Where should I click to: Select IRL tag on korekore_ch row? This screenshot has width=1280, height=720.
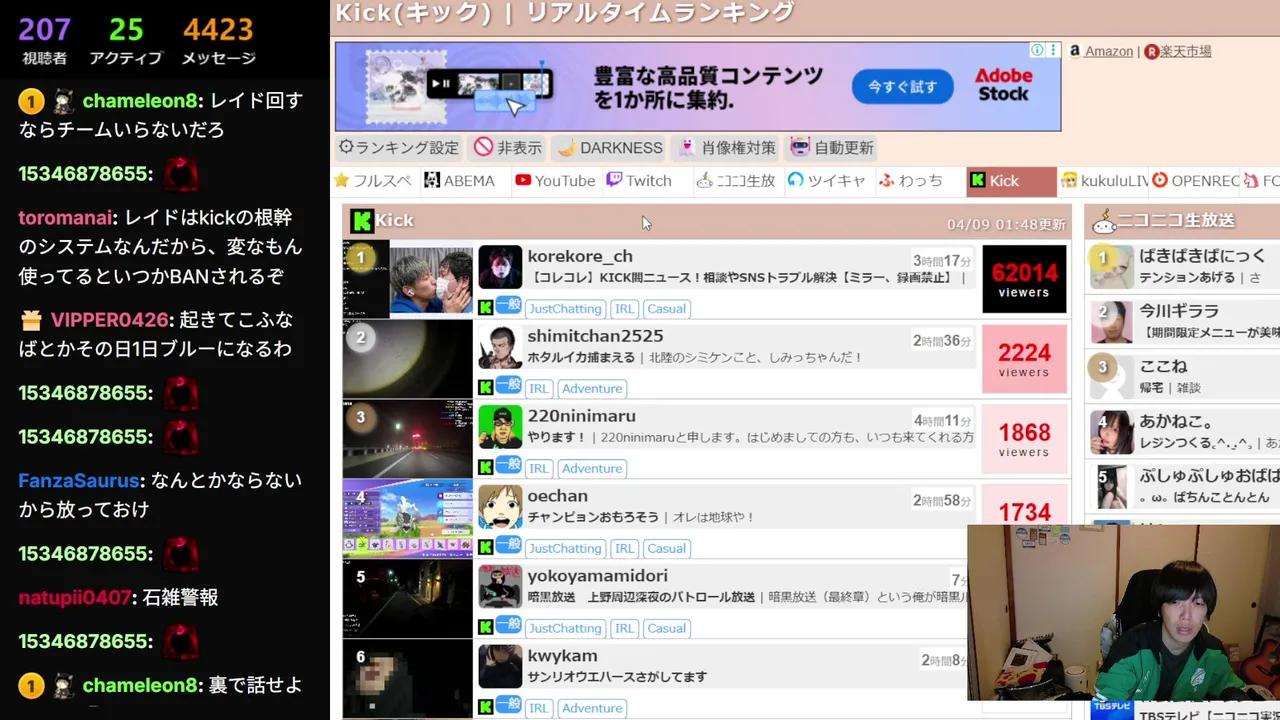[x=625, y=308]
